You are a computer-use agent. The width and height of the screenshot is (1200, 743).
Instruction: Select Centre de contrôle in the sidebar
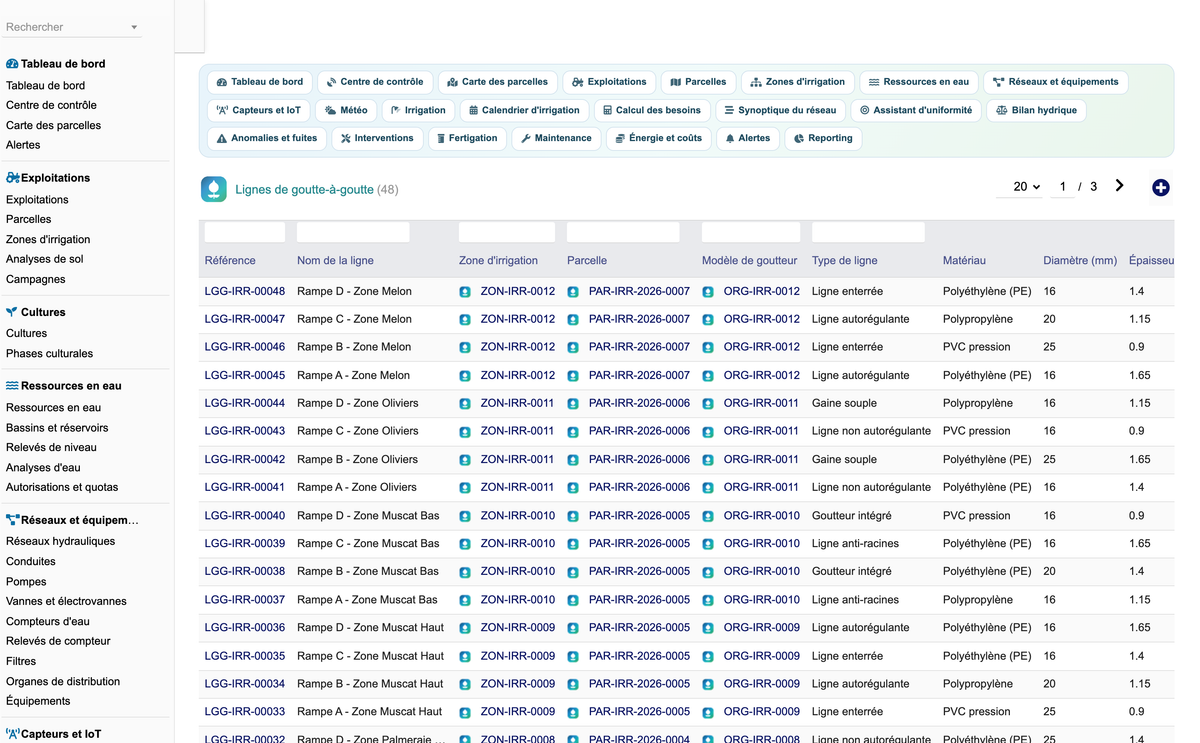51,105
